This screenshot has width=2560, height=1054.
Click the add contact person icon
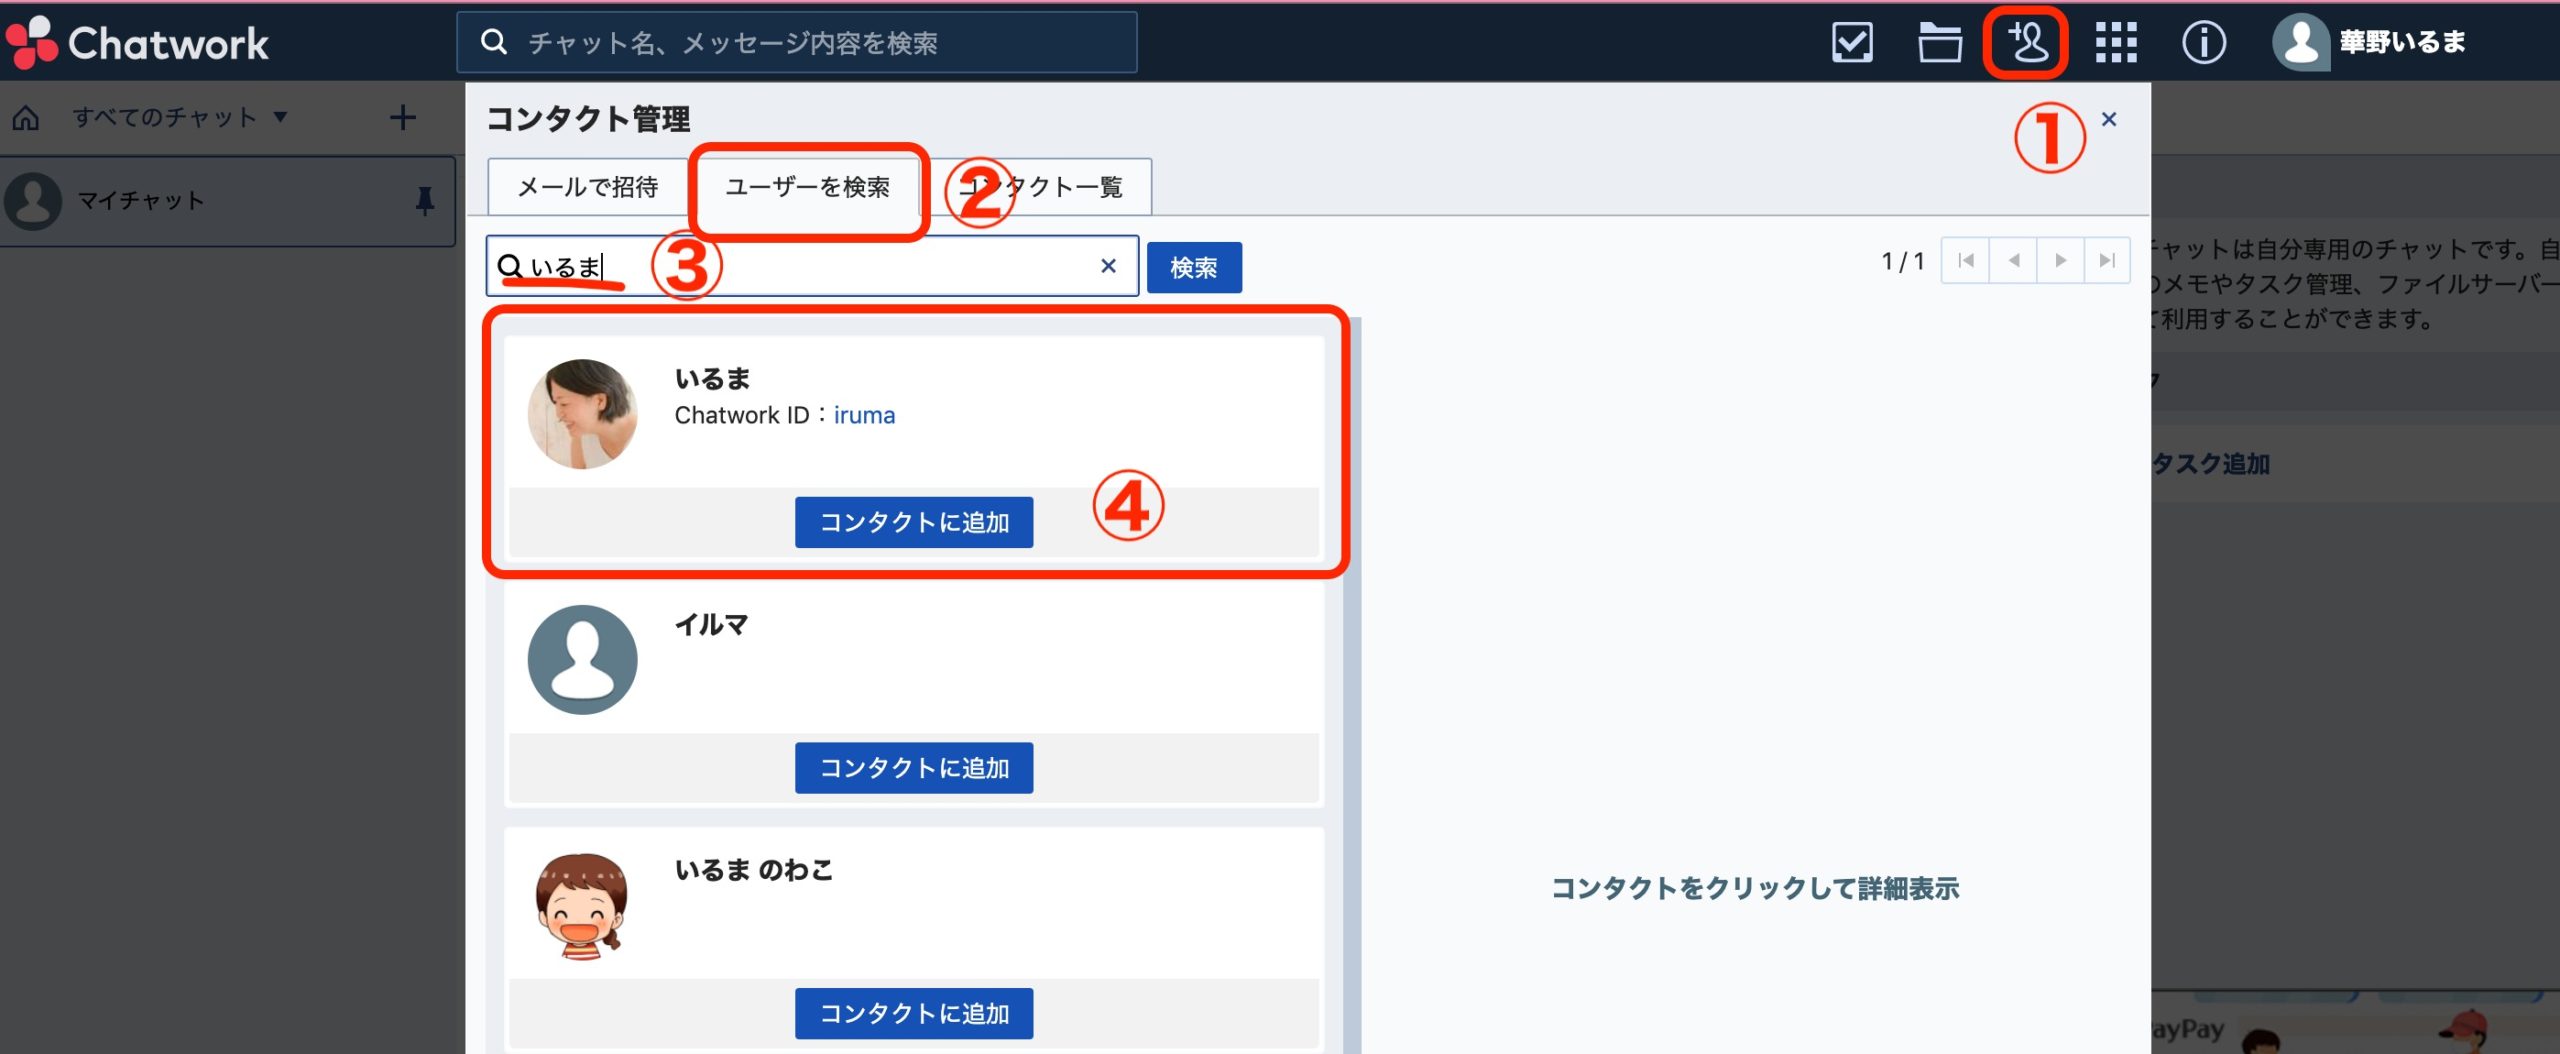pyautogui.click(x=2027, y=43)
